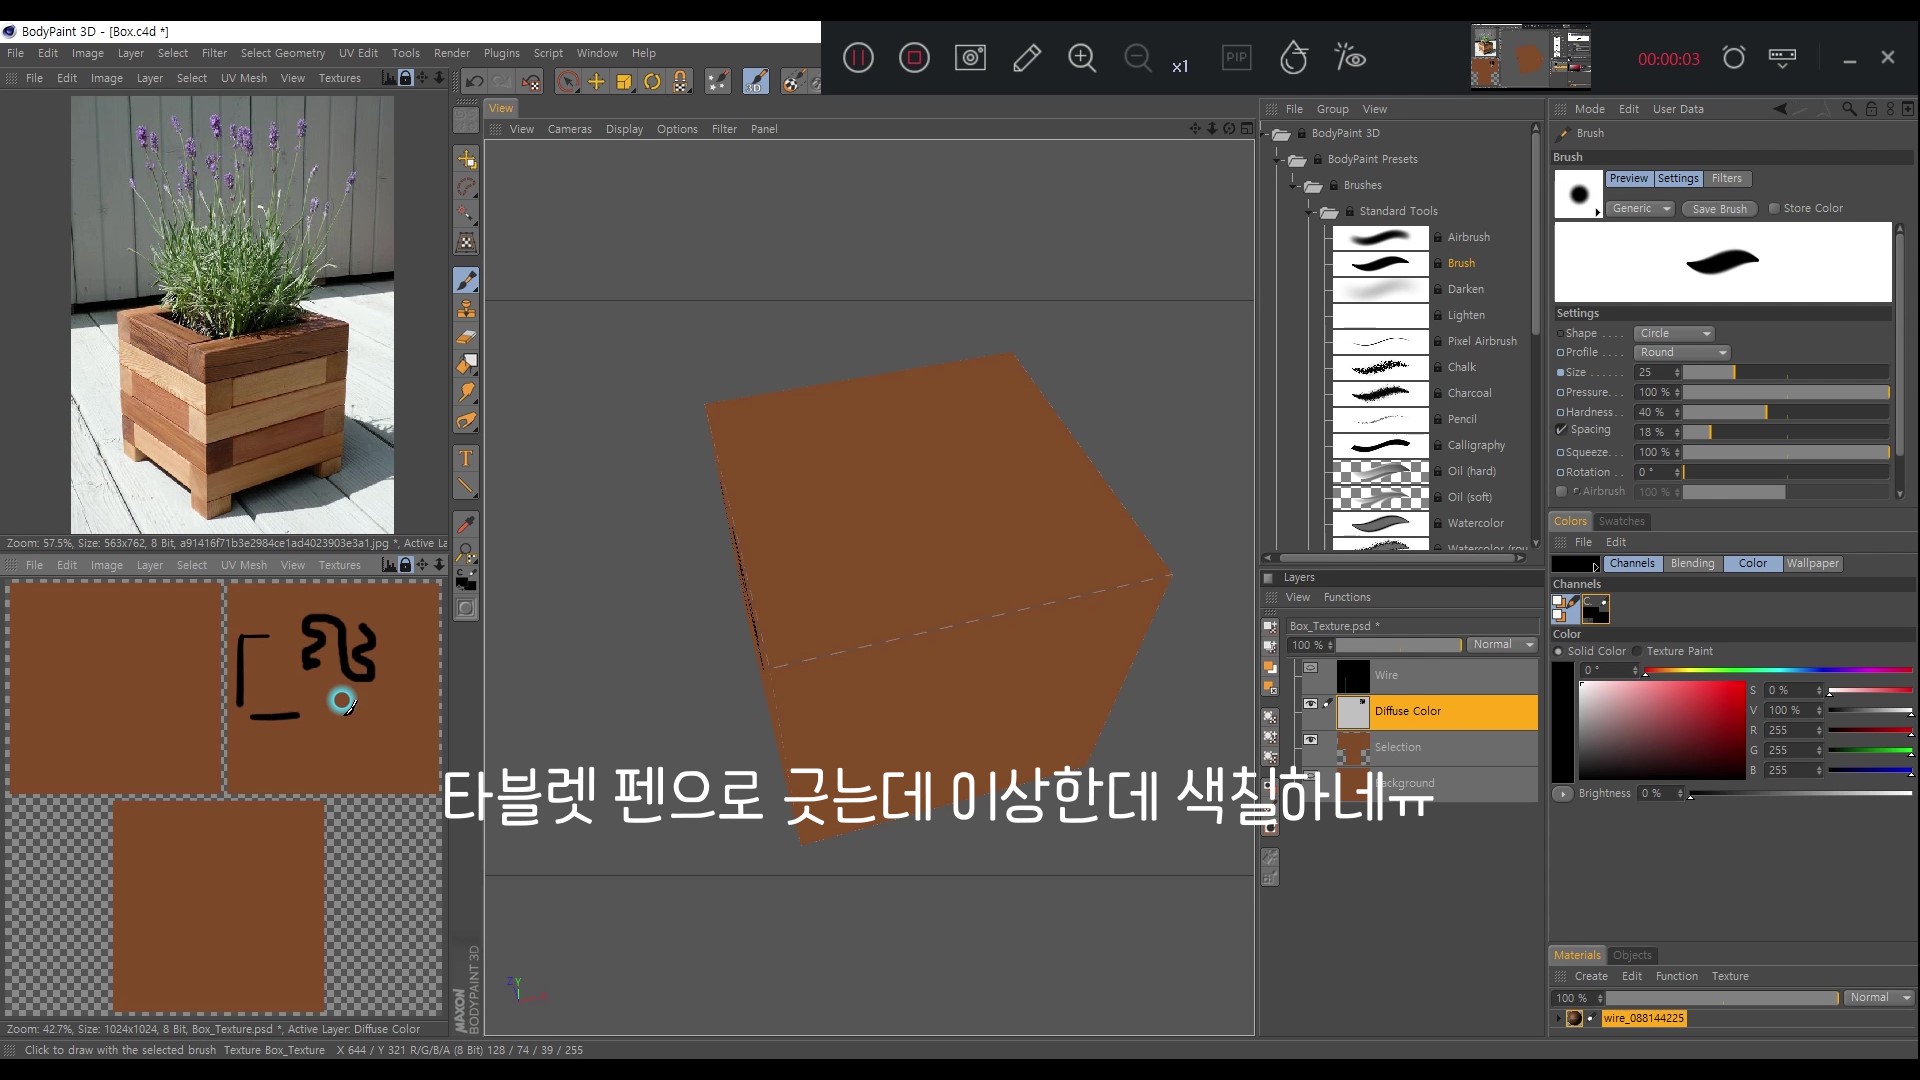Viewport: 1920px width, 1080px height.
Task: Open the brush Shape dropdown showing Circle
Action: (x=1675, y=333)
